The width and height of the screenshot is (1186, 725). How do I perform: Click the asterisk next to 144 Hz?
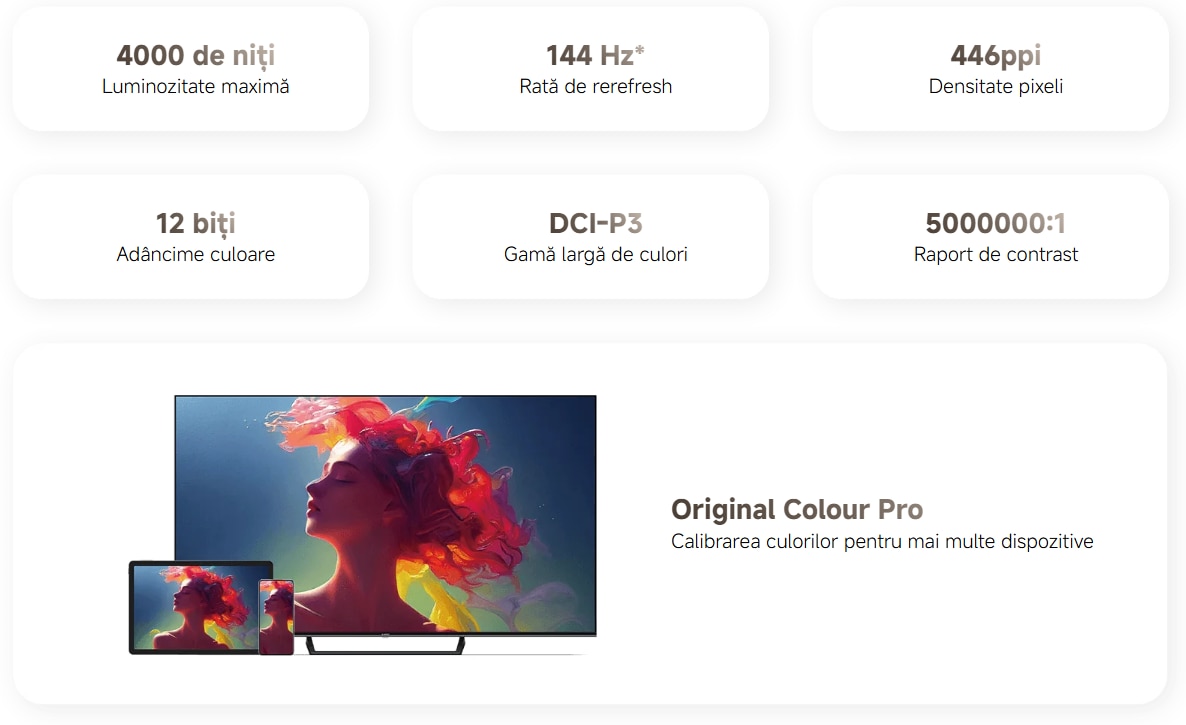pyautogui.click(x=640, y=50)
